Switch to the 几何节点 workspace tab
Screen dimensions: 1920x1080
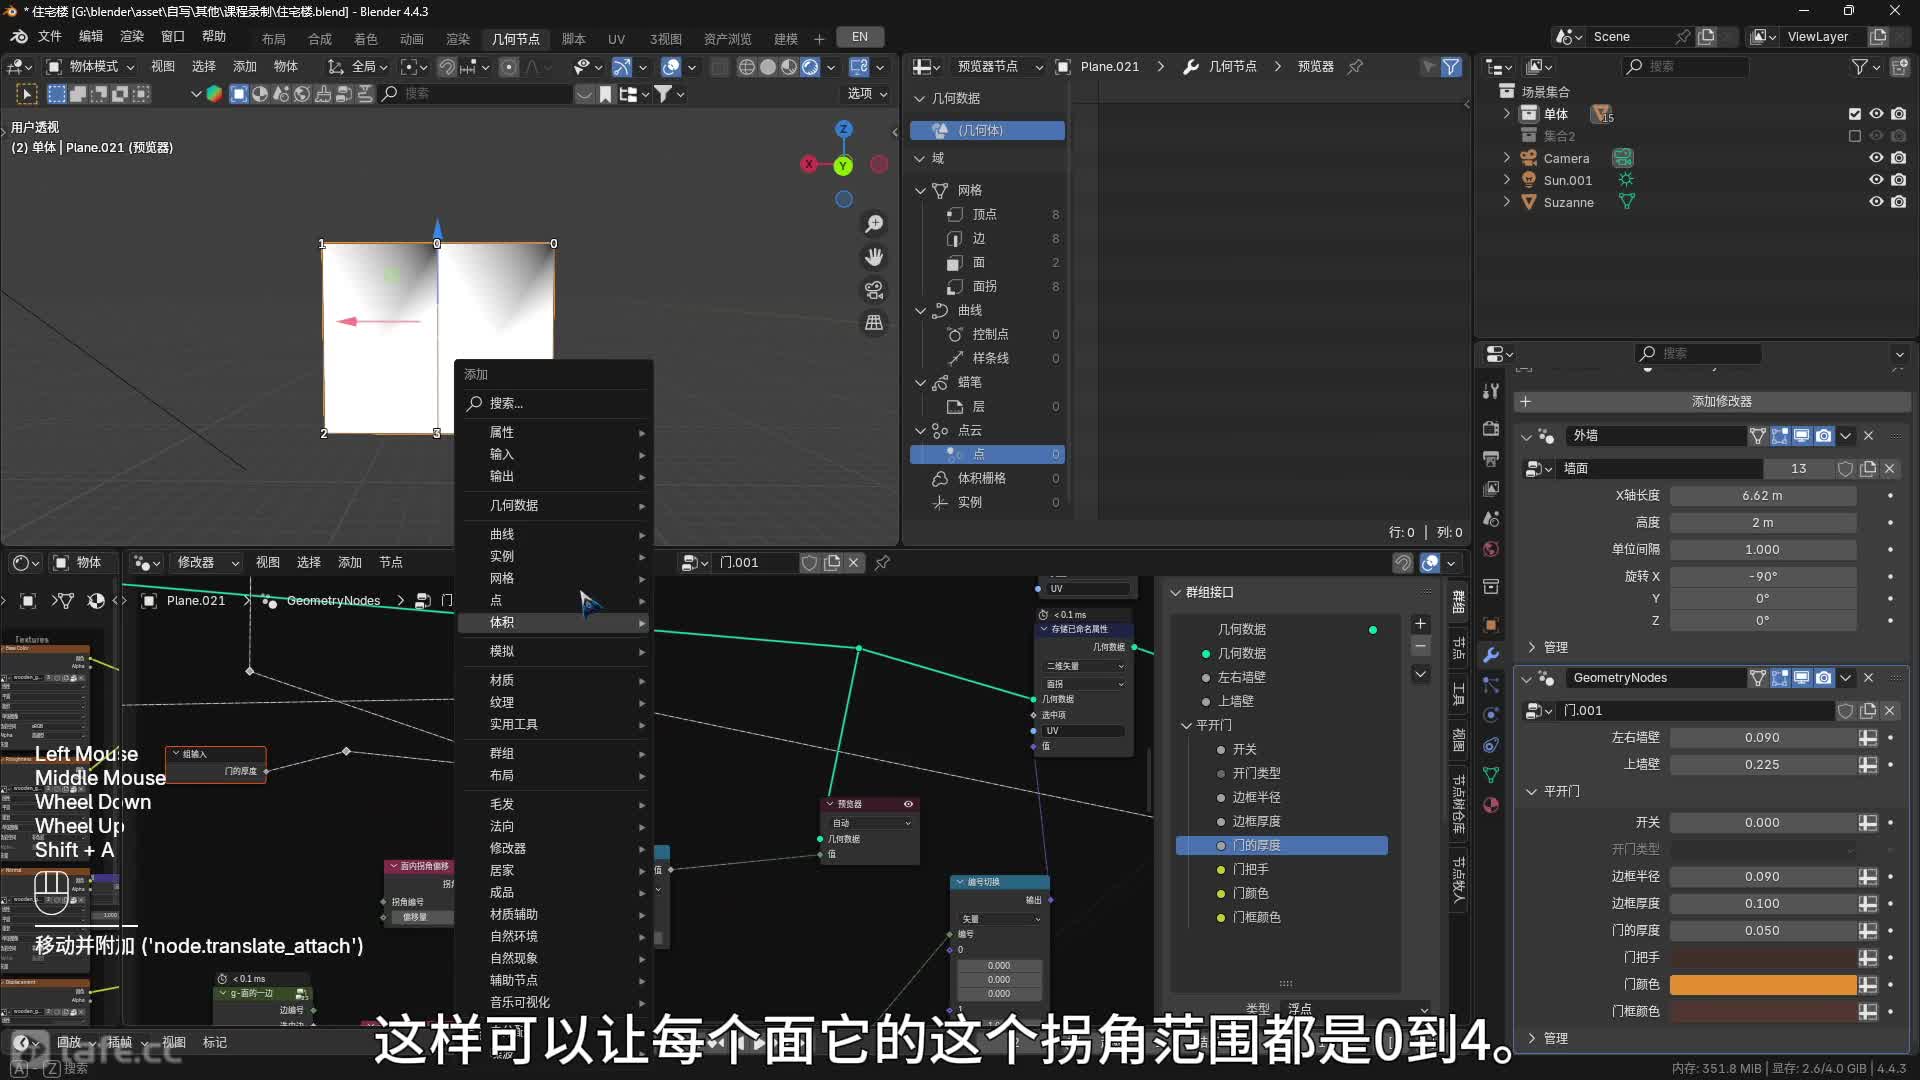click(516, 38)
